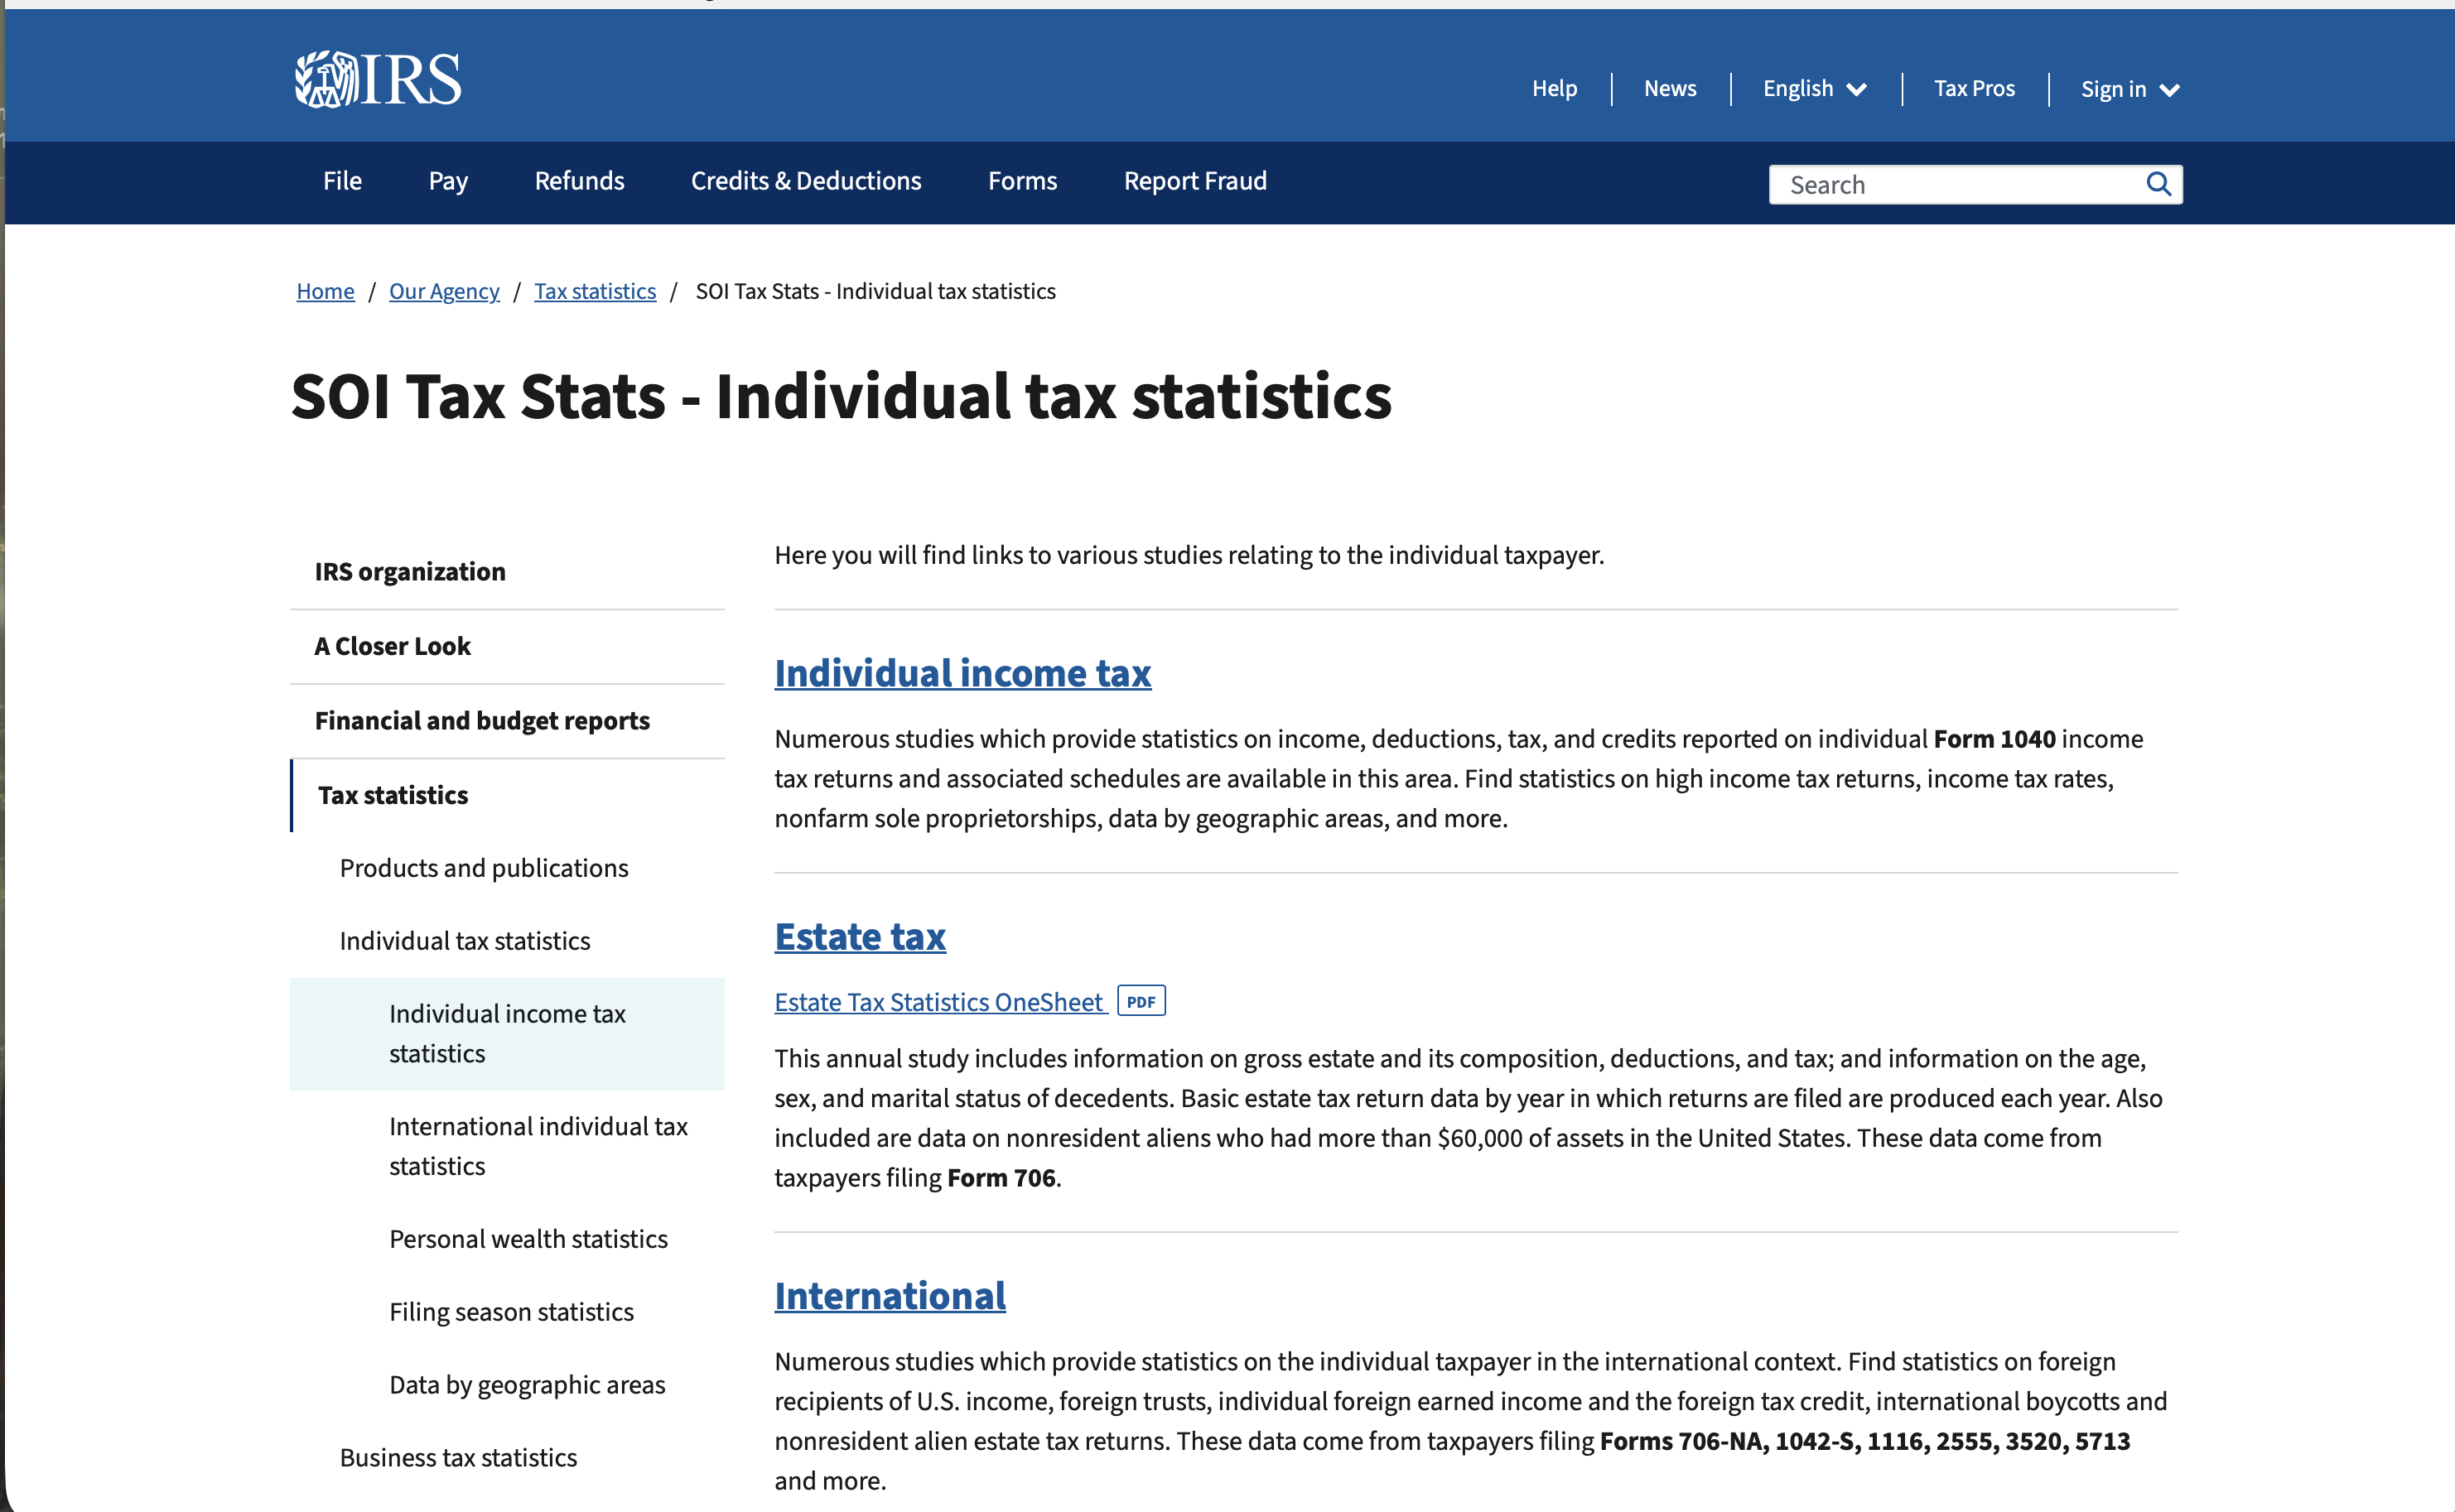Click the IRS logo
Screen dimensions: 2455x1512
[x=378, y=79]
